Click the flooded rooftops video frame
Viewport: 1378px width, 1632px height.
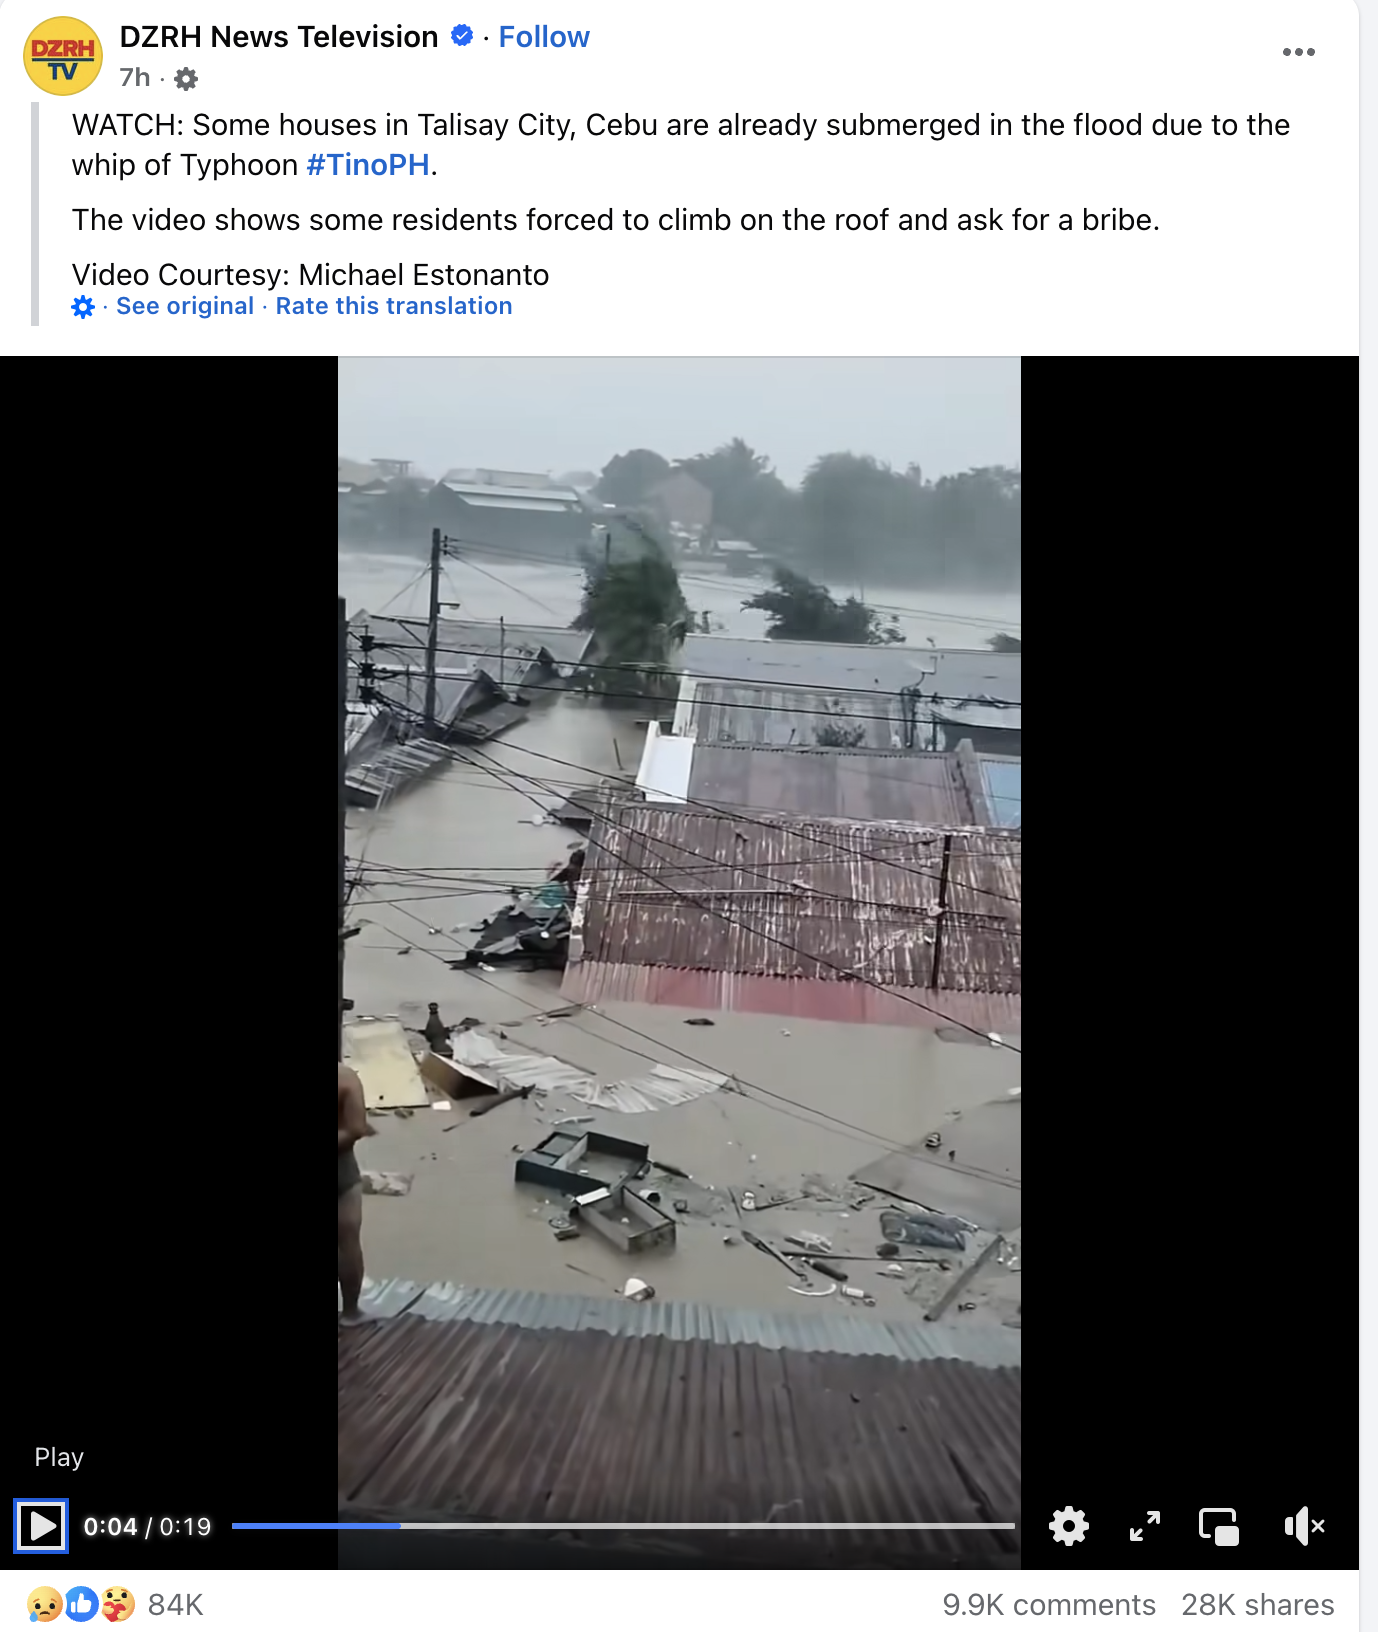pos(679,930)
